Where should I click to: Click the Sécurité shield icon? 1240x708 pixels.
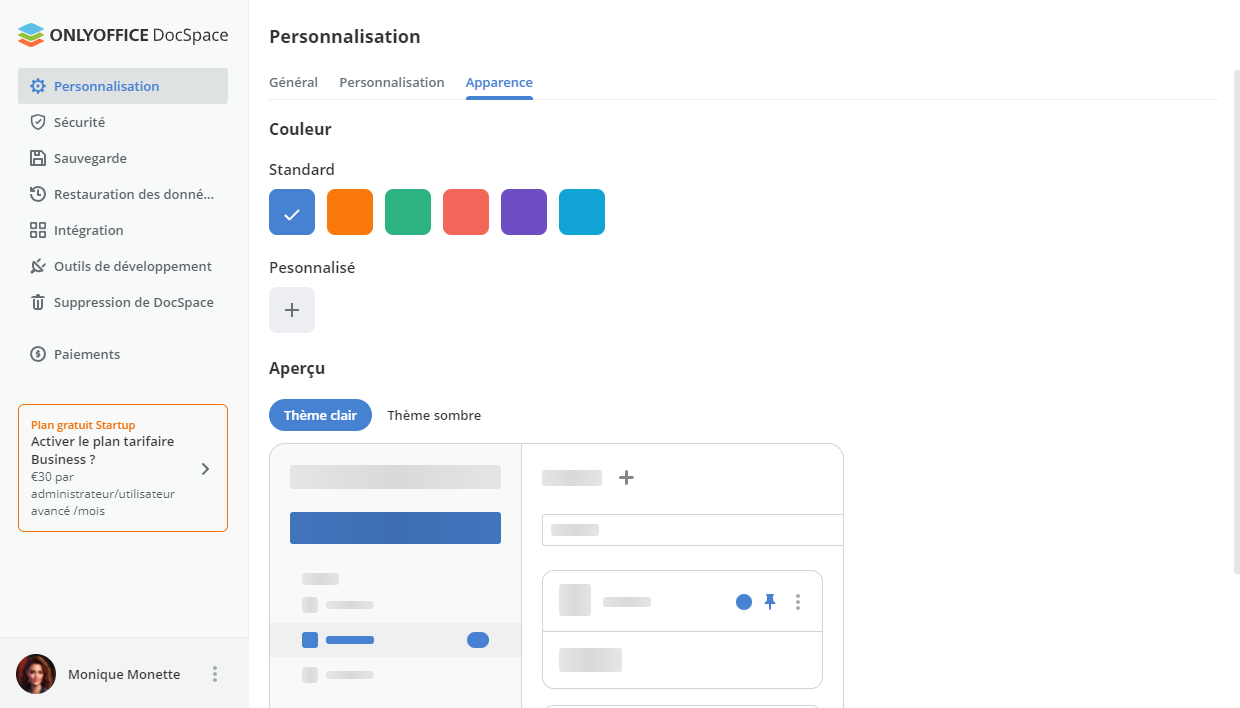tap(38, 122)
